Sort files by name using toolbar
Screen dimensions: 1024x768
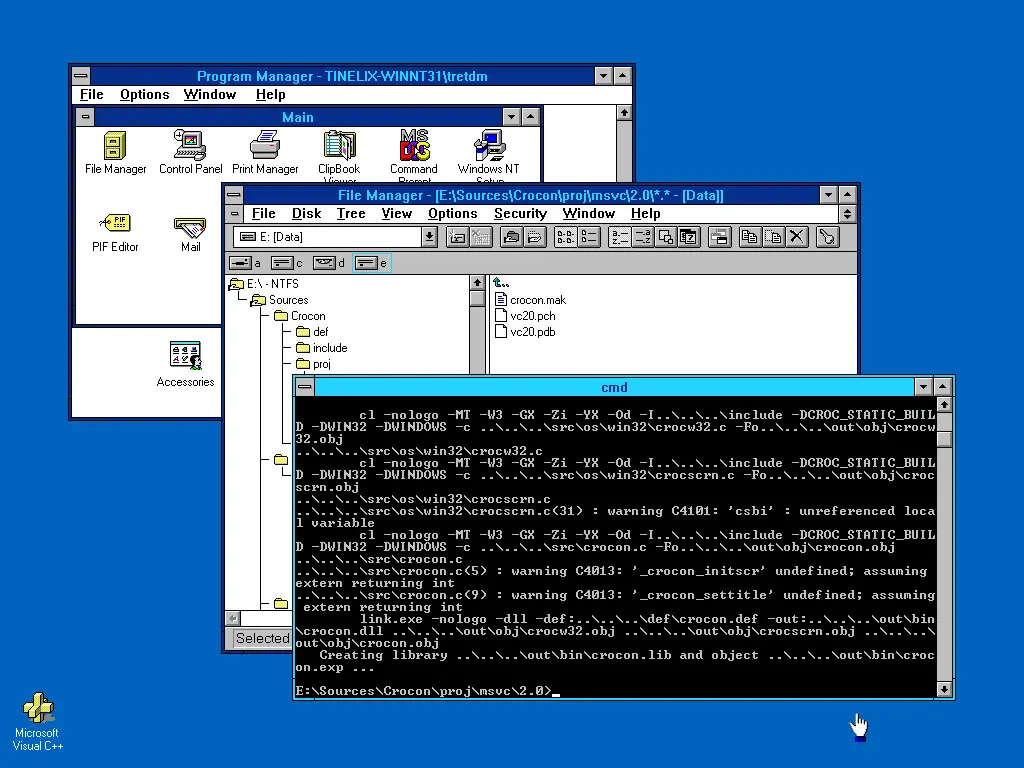(619, 237)
